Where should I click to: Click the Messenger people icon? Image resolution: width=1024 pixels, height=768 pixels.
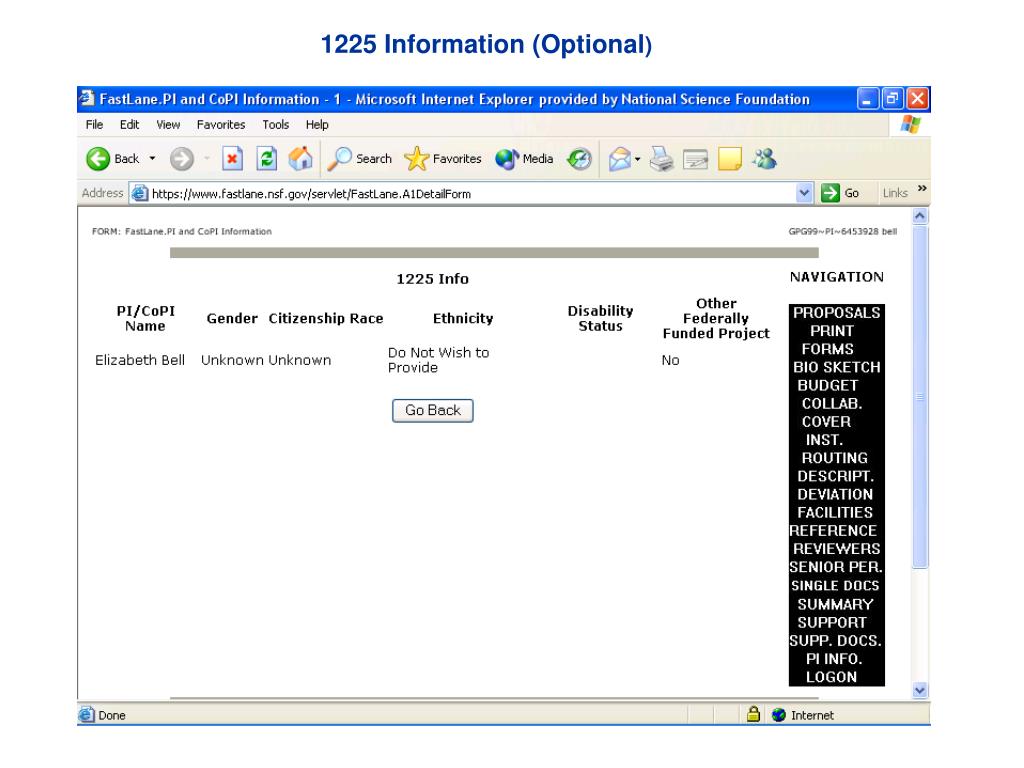click(764, 159)
